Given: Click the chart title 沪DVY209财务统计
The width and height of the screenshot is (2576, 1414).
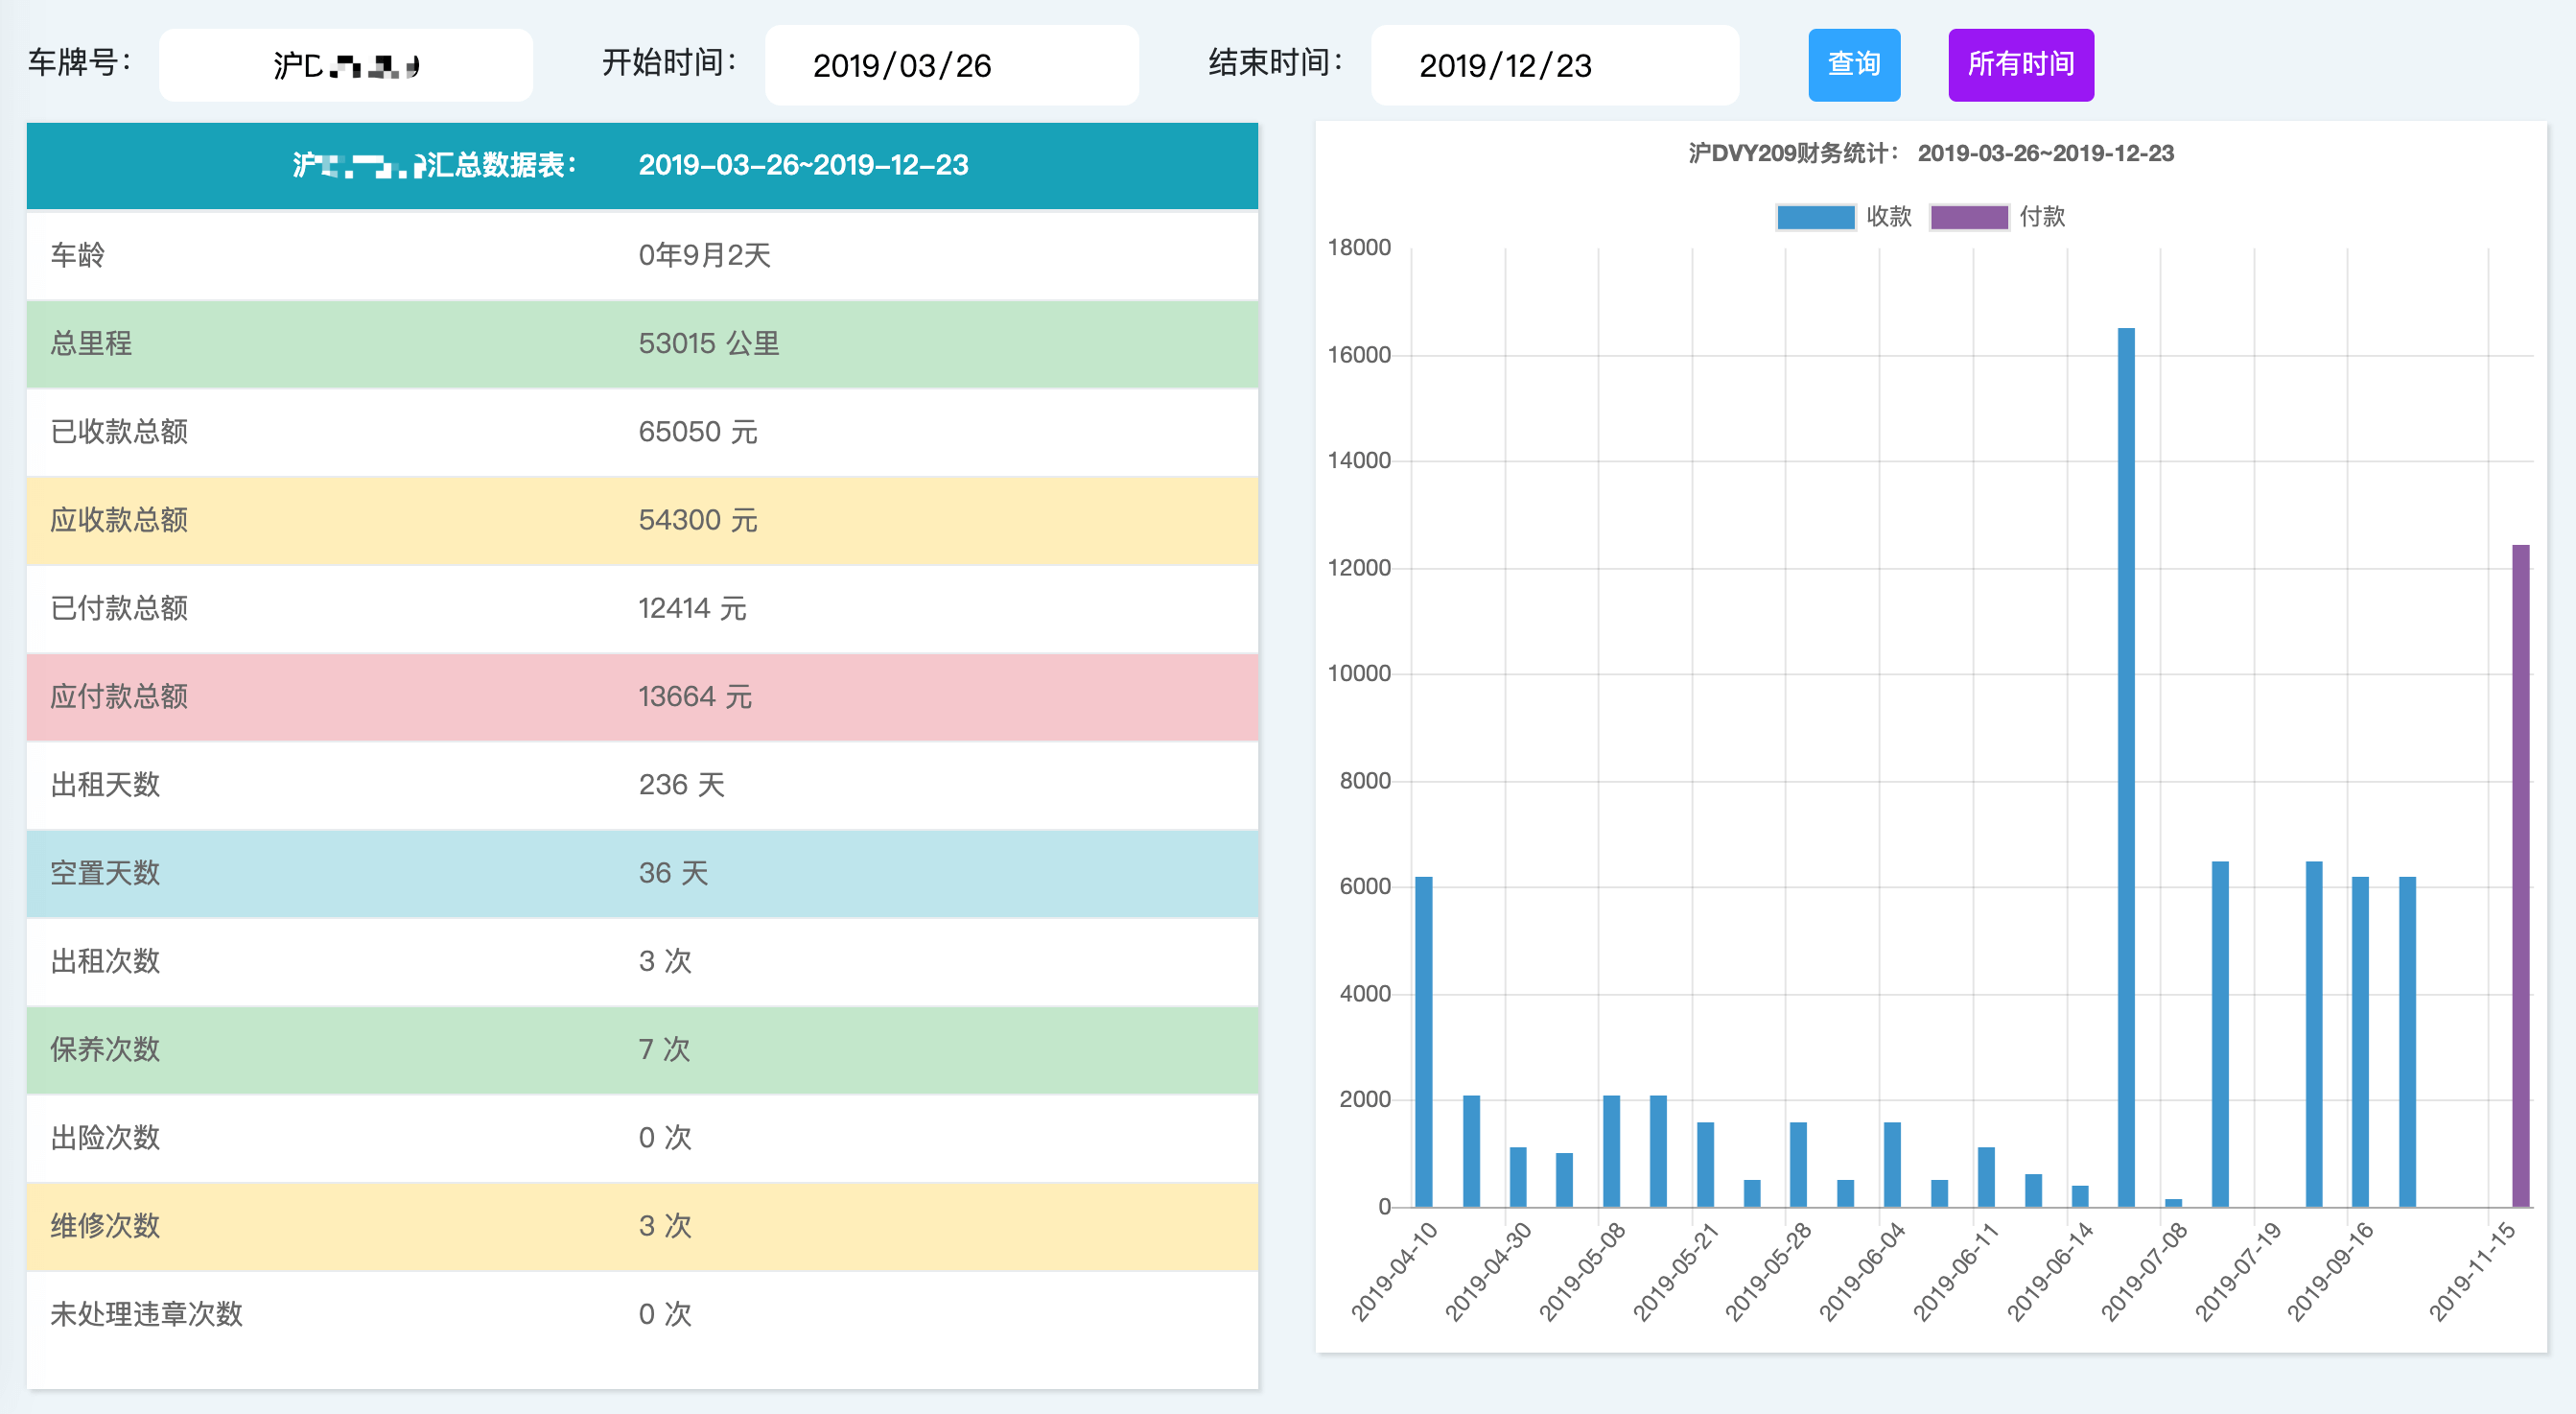Looking at the screenshot, I should [x=1794, y=154].
